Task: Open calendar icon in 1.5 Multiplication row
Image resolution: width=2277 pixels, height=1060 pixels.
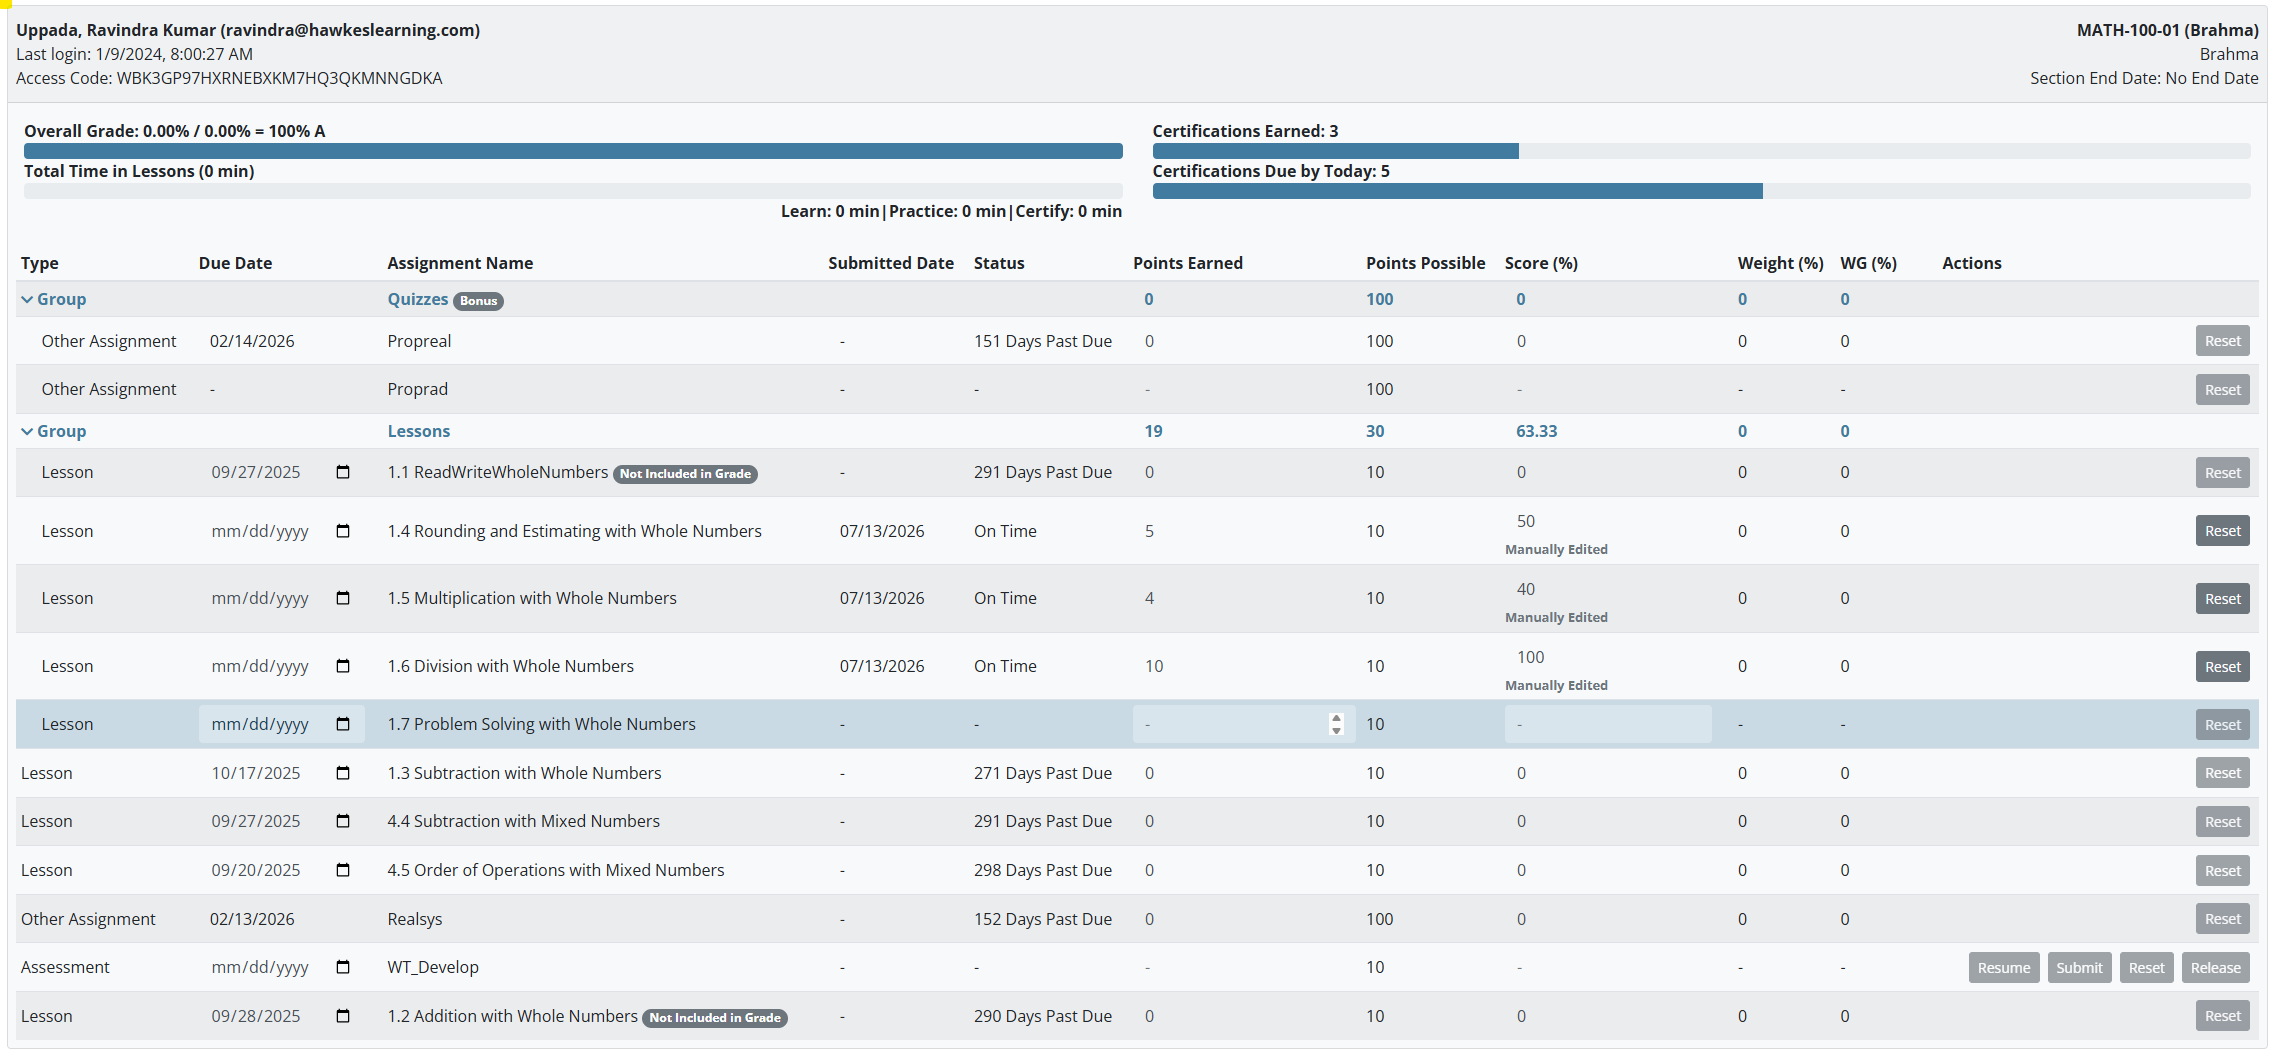Action: pyautogui.click(x=343, y=598)
